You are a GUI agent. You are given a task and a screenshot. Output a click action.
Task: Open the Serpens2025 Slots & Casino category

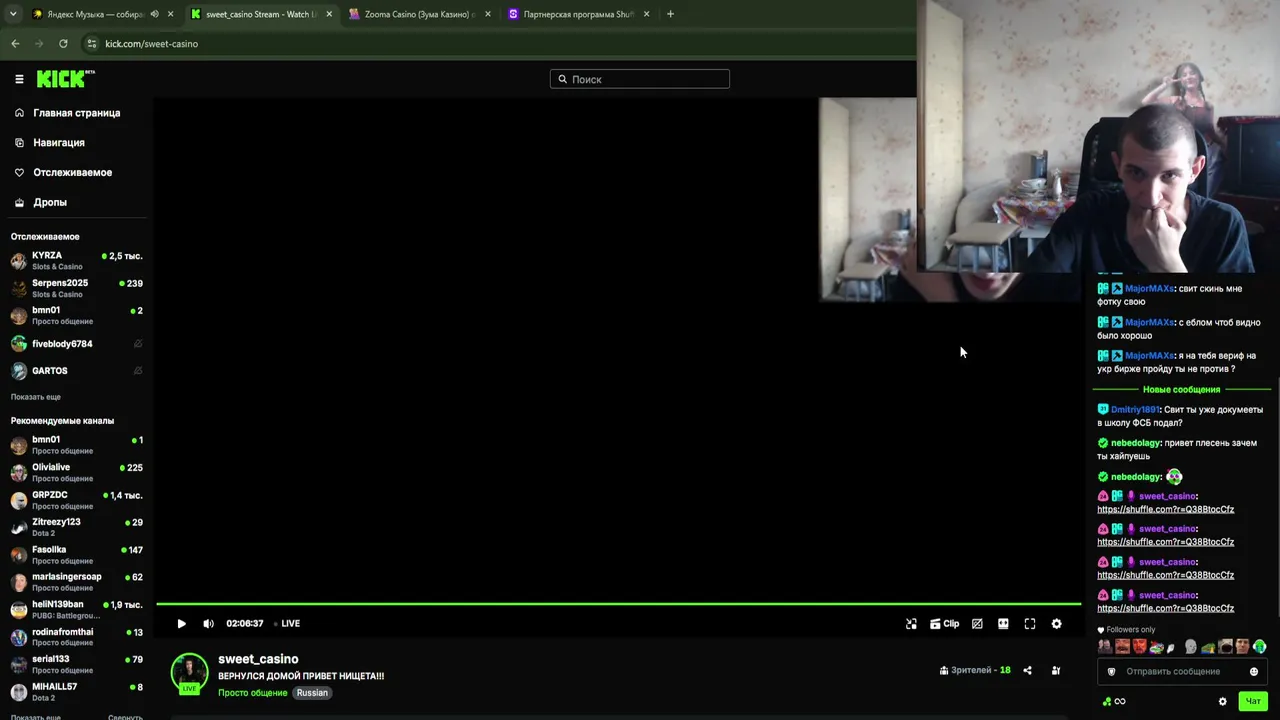tap(57, 295)
